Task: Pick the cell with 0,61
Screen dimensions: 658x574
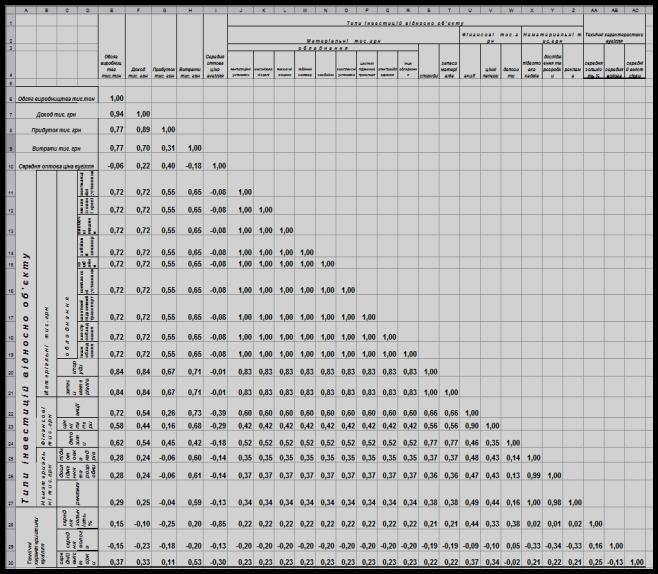Action: [x=190, y=471]
